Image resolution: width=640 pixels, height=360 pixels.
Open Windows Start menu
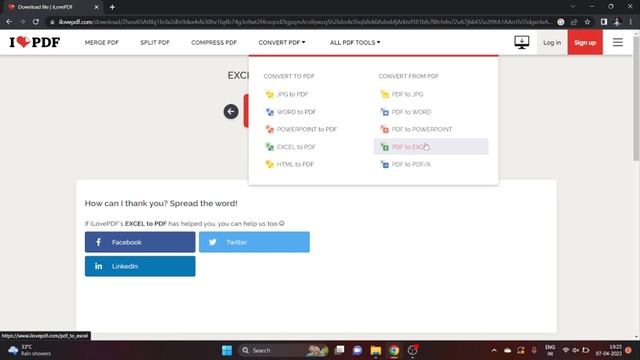[x=227, y=350]
